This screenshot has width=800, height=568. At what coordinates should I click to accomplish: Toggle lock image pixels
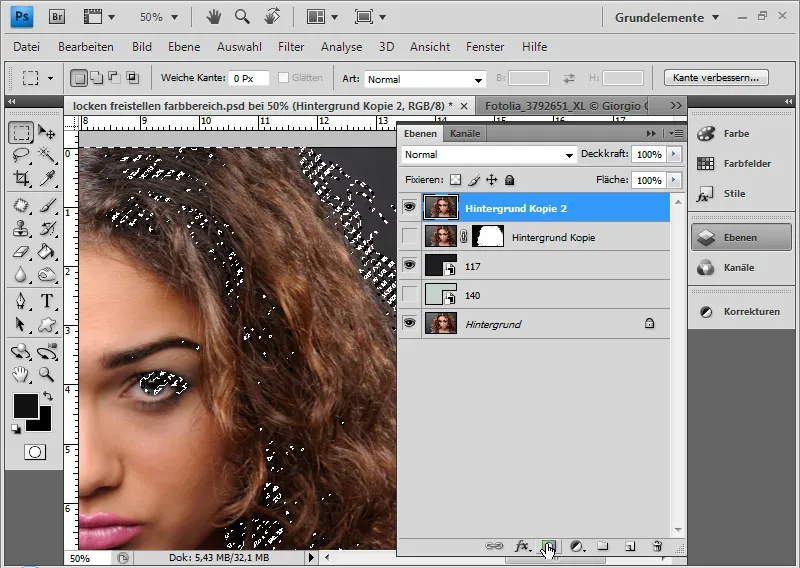point(474,180)
